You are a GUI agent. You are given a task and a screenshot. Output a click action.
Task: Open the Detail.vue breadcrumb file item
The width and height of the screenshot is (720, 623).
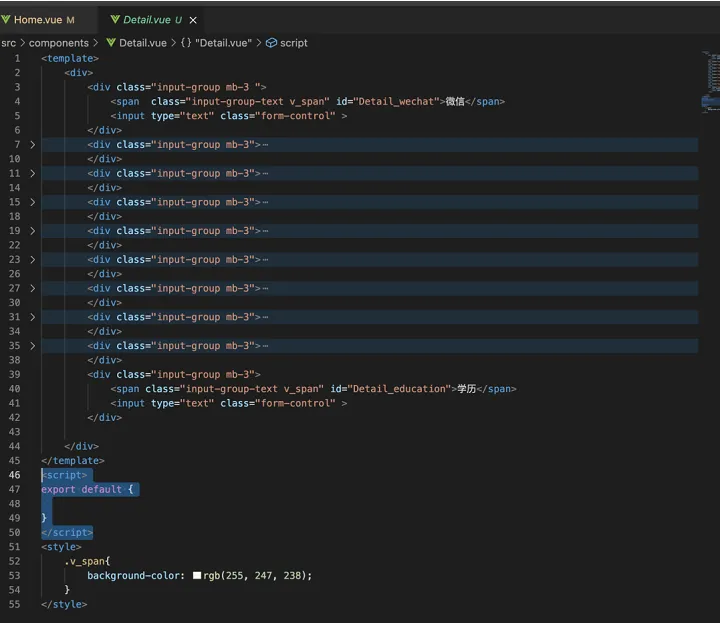(143, 43)
